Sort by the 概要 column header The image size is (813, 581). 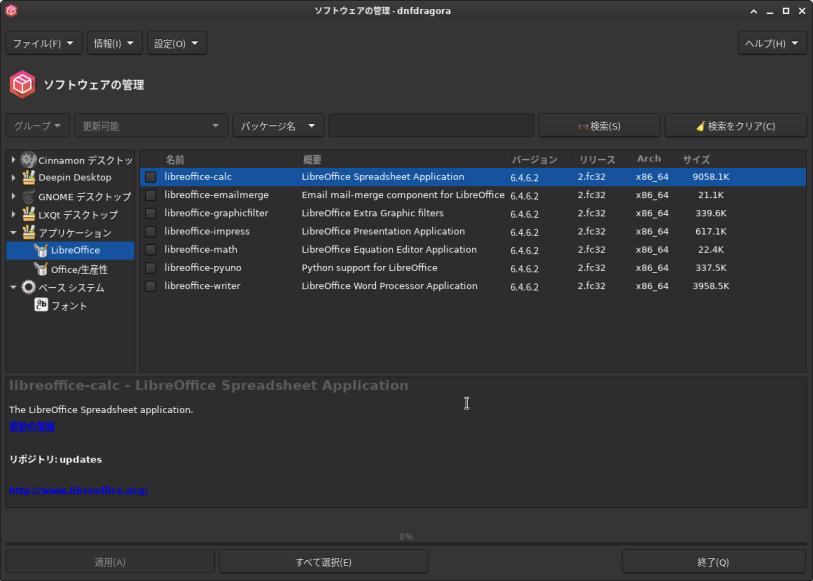pyautogui.click(x=312, y=160)
